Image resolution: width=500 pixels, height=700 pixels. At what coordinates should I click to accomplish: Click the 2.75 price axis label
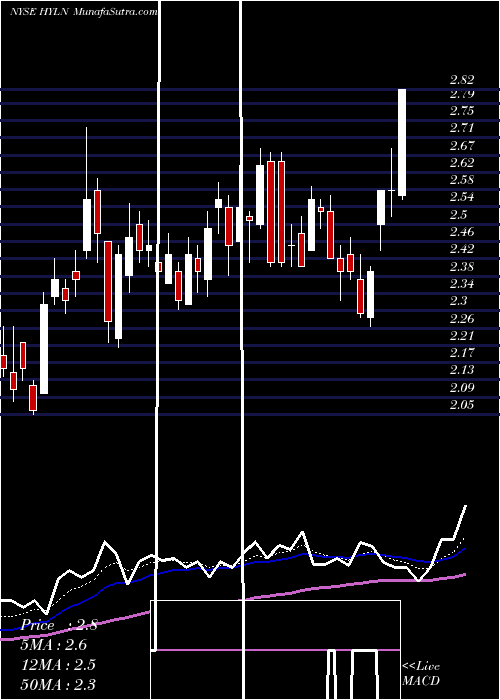tap(462, 112)
